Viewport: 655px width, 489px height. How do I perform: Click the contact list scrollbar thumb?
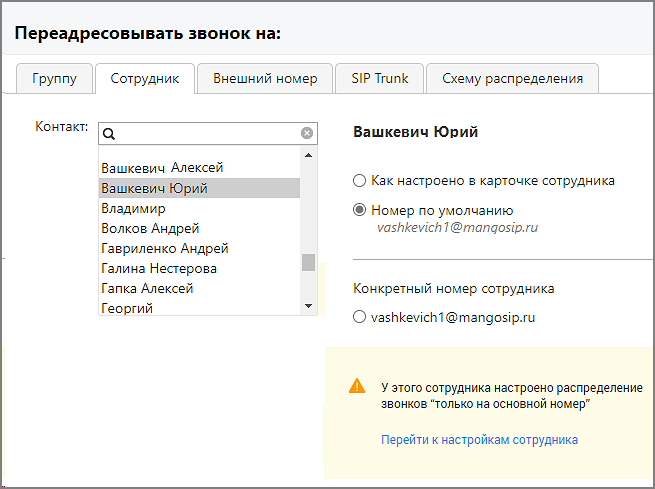[x=309, y=263]
